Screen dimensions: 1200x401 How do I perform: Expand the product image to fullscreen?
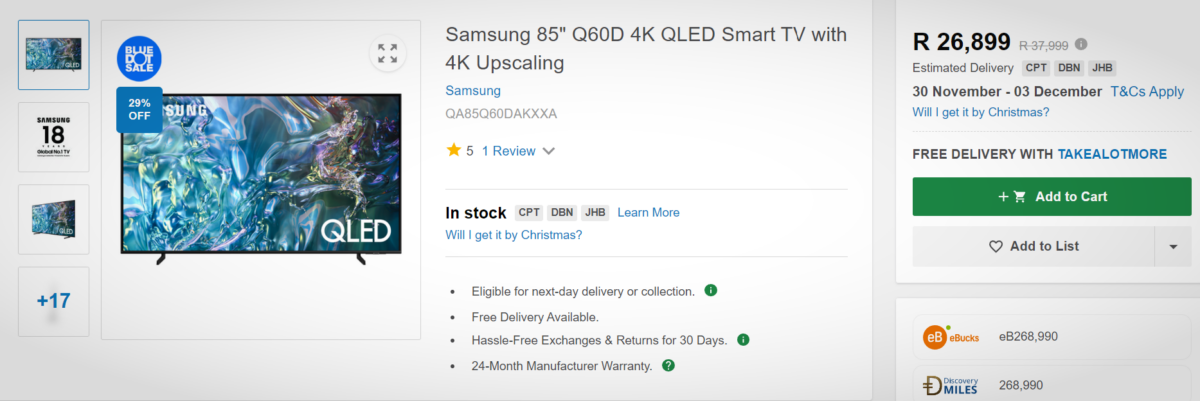pos(387,53)
